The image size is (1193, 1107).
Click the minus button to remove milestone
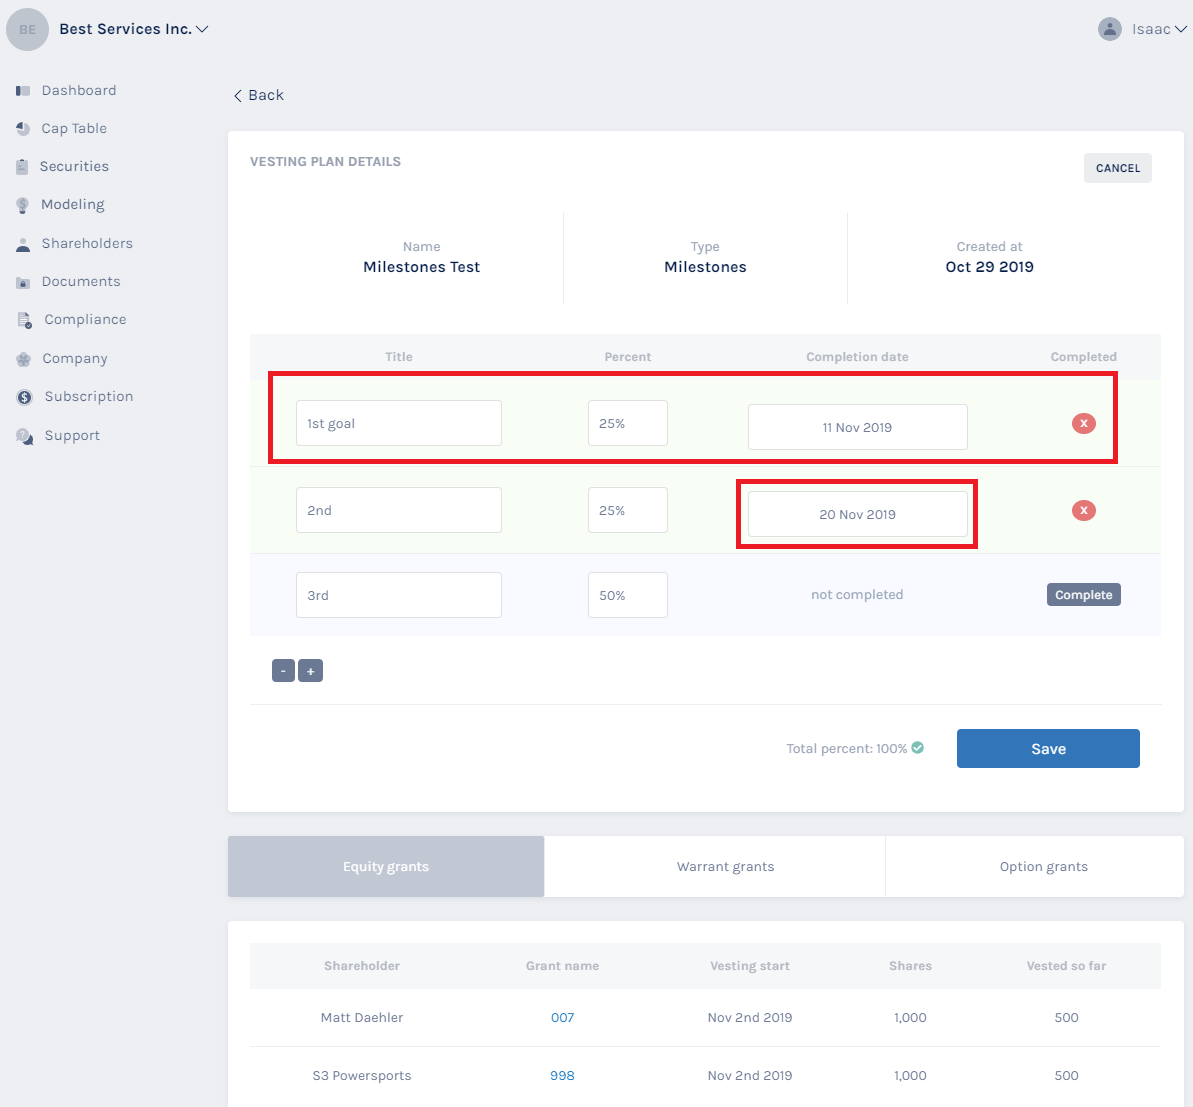tap(283, 670)
